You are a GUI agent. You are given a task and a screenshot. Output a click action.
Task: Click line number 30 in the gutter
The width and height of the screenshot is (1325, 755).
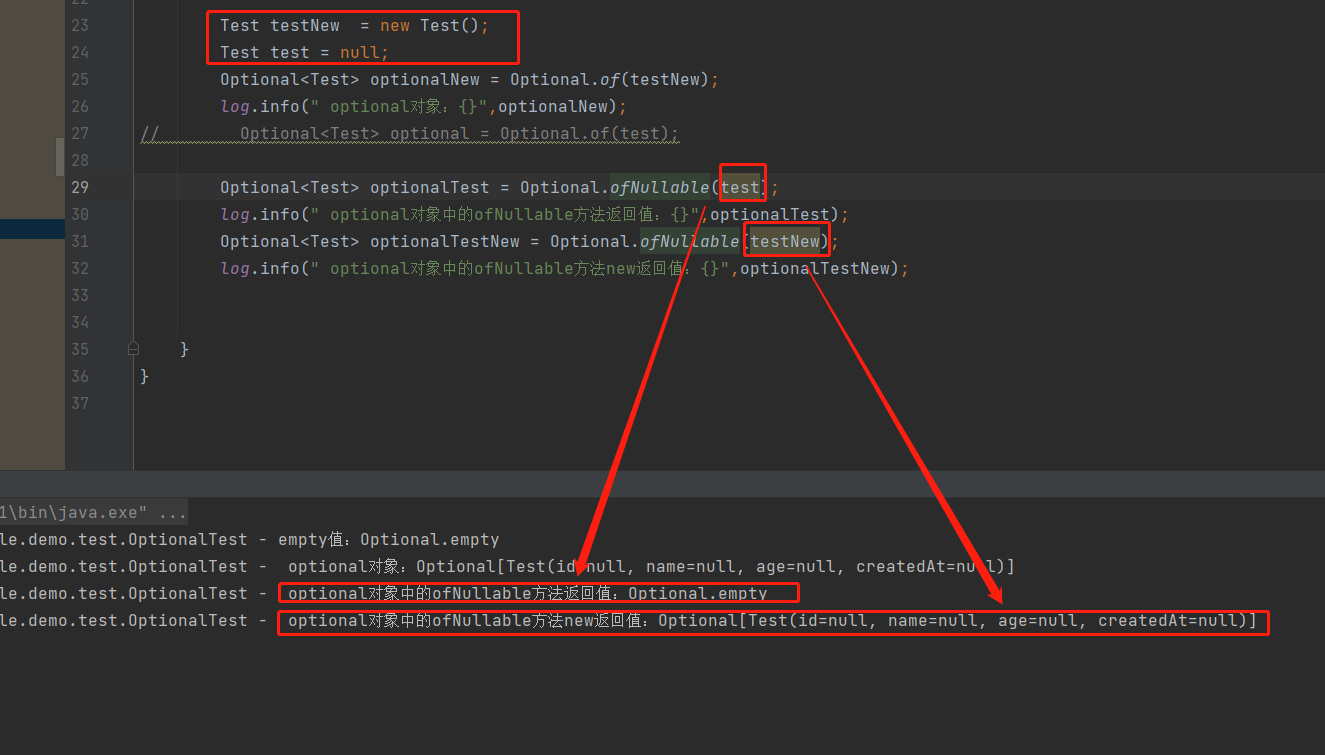(x=80, y=214)
